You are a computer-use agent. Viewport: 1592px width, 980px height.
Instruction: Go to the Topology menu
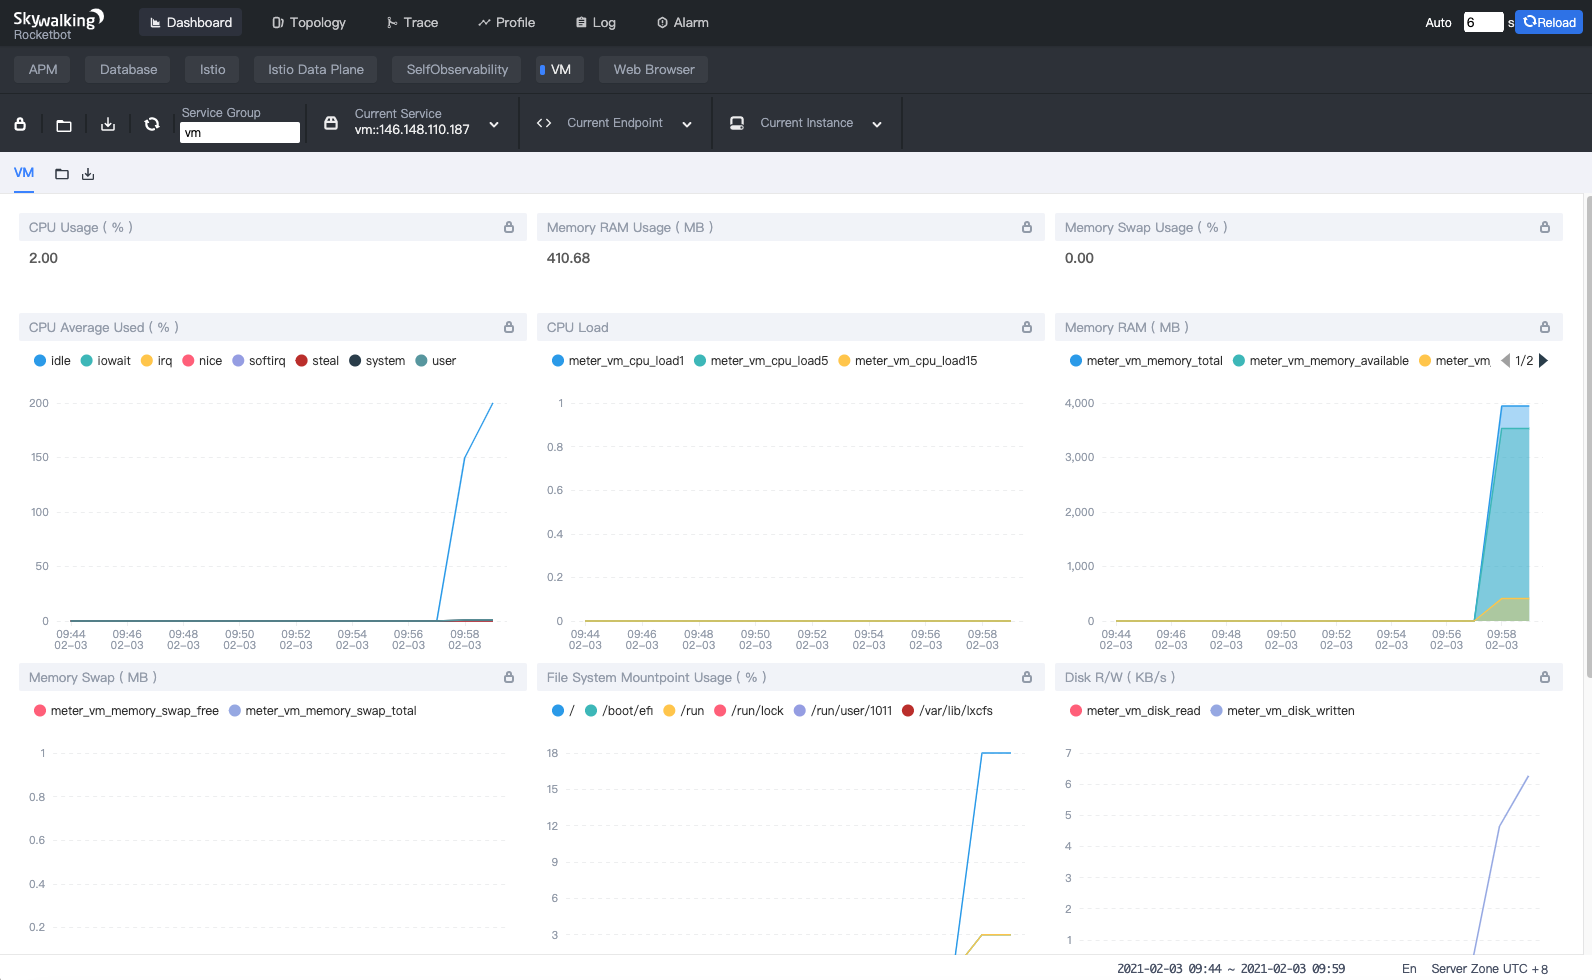309,23
